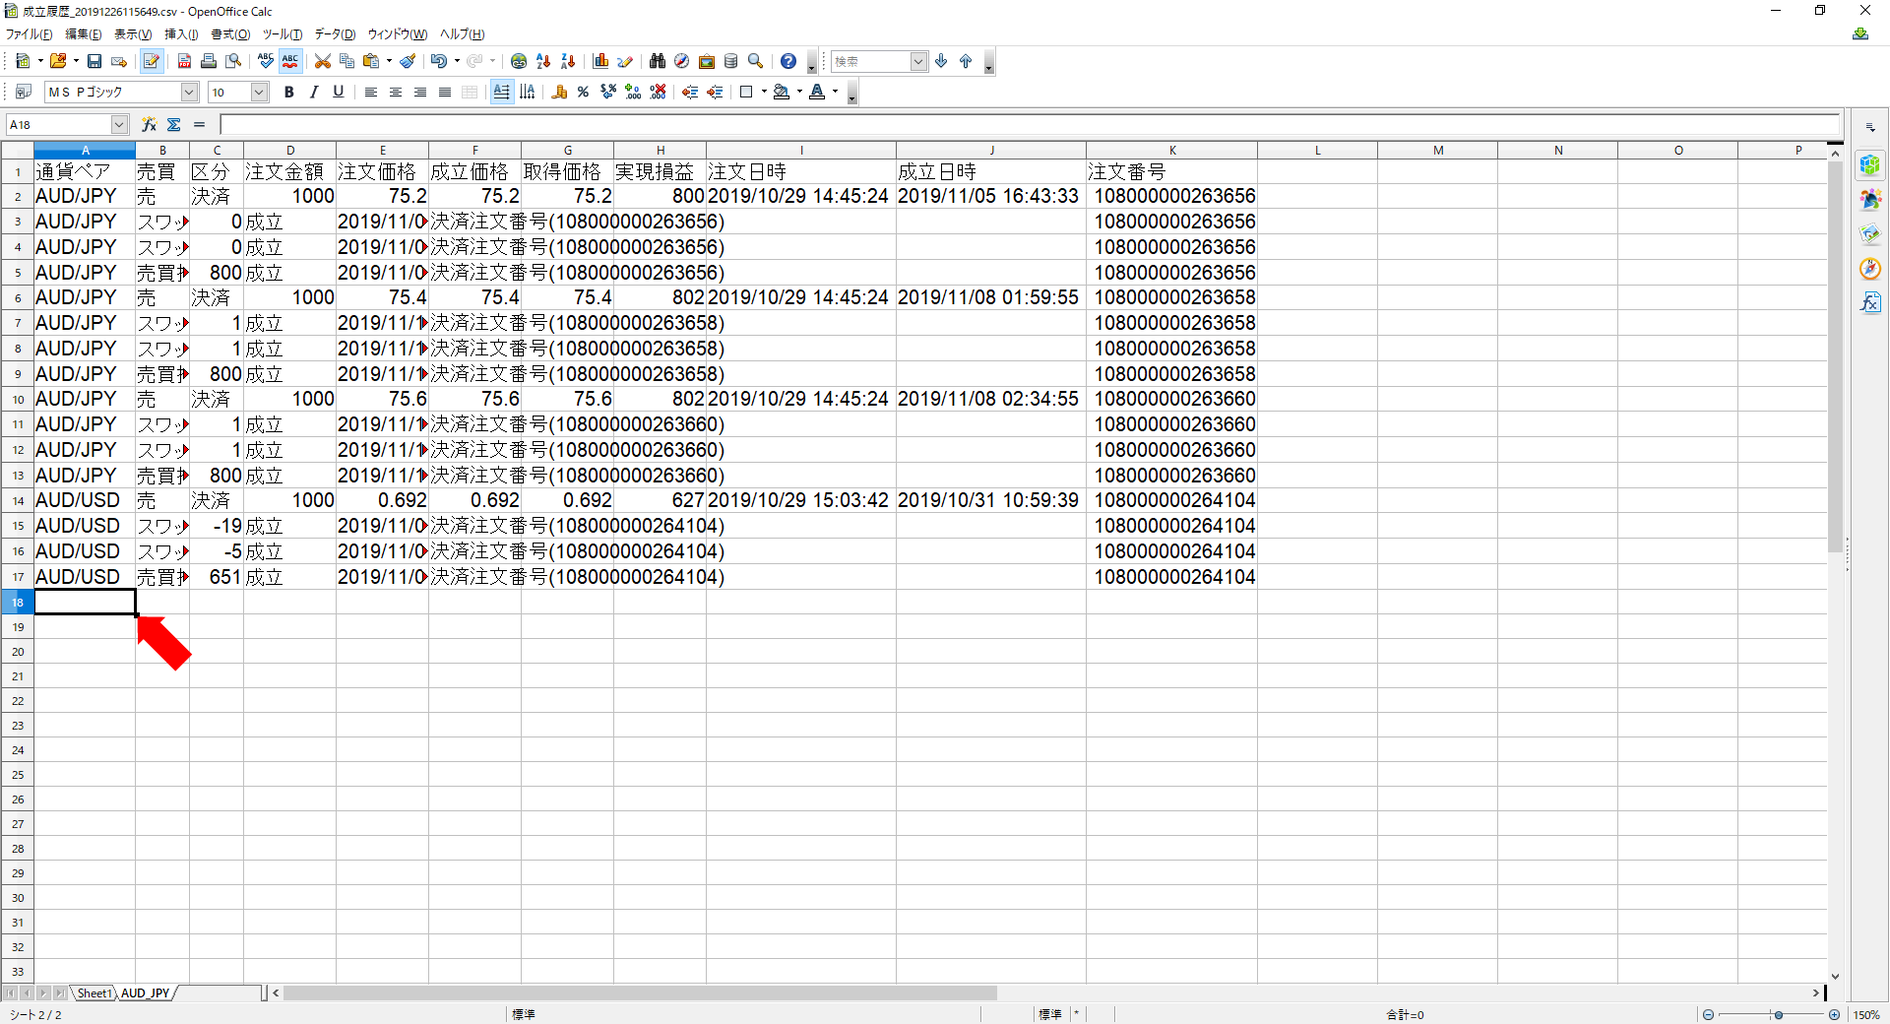
Task: Select column K header
Action: (1172, 151)
